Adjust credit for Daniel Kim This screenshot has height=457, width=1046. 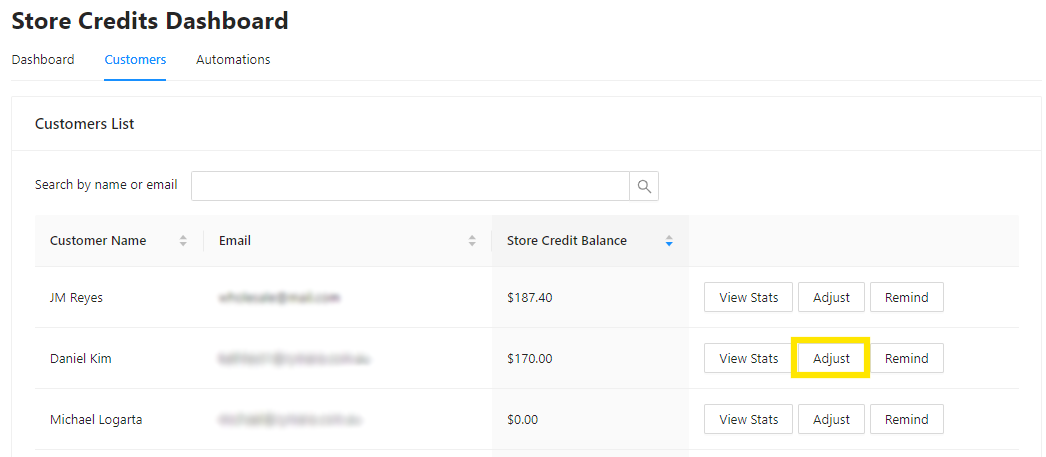pos(831,358)
